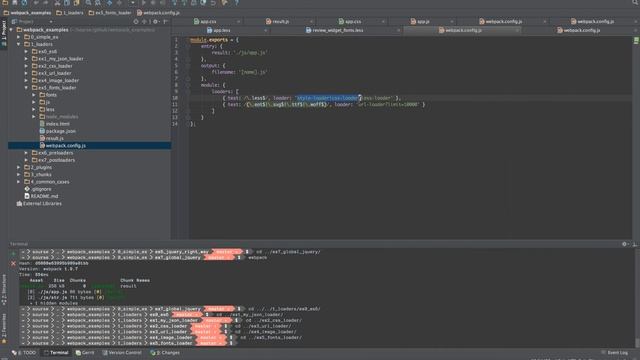This screenshot has width=640, height=360.
Task: Click External Libraries icon in tree
Action: tap(19, 203)
